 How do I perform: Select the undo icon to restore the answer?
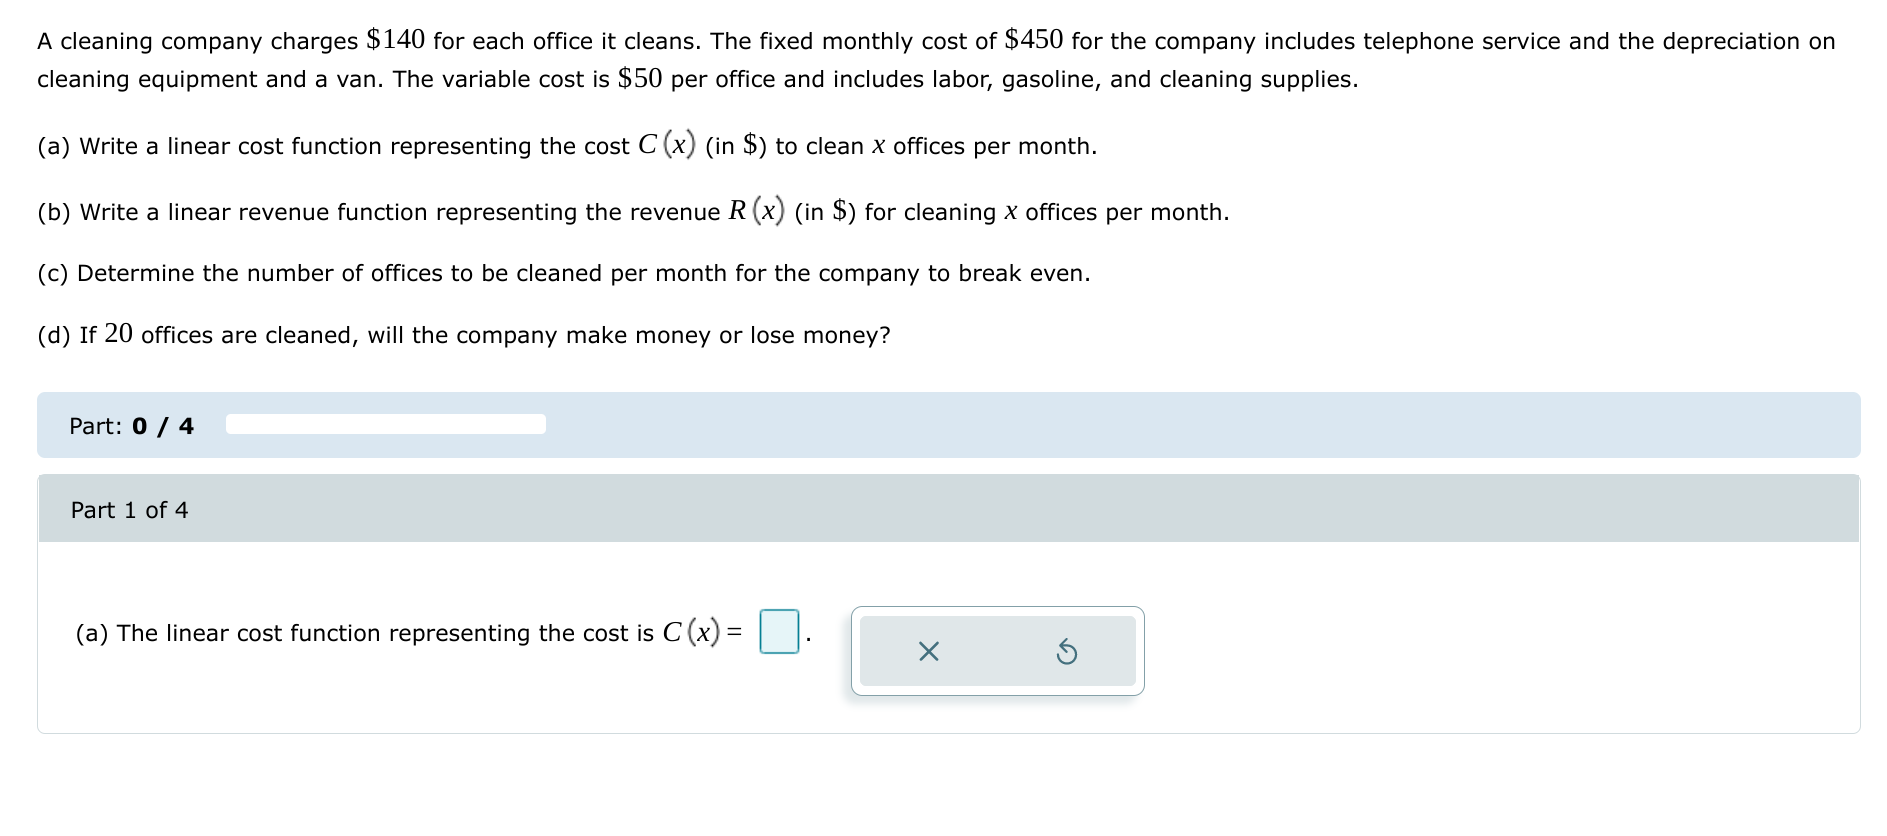click(1068, 652)
